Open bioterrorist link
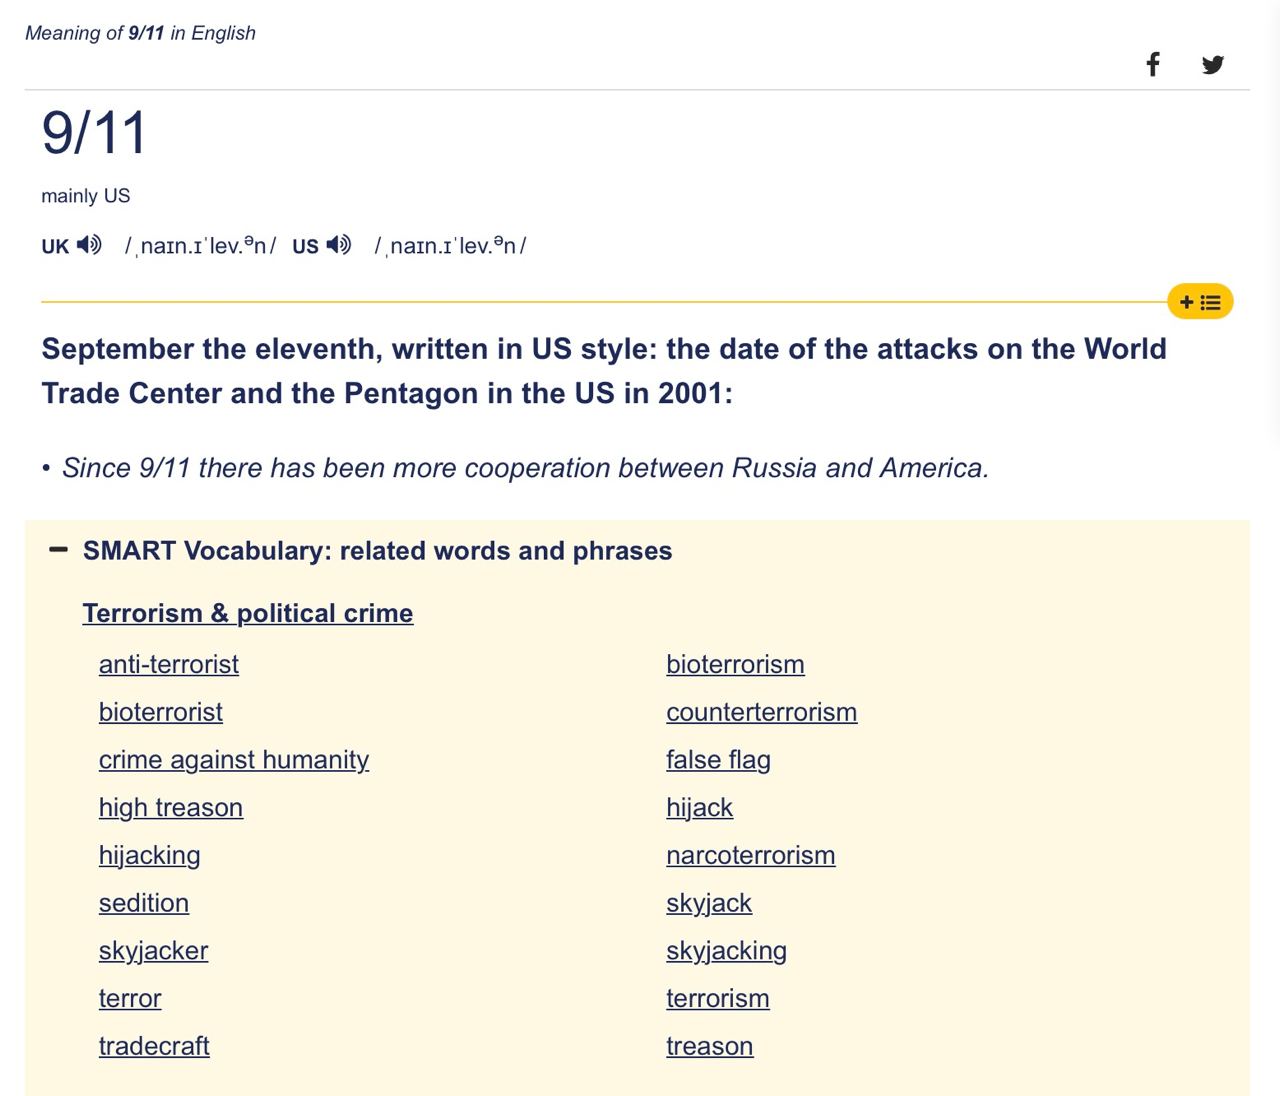1280x1096 pixels. tap(161, 712)
